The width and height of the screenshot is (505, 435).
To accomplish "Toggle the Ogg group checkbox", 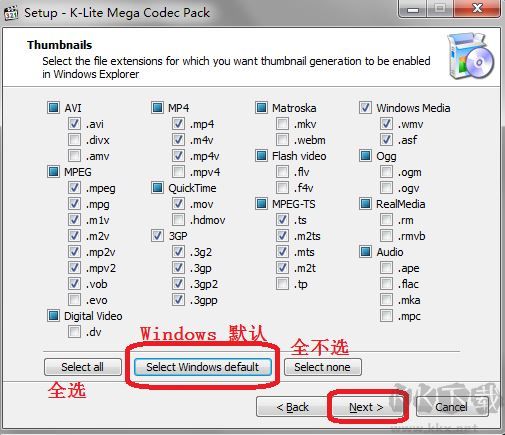I will point(365,156).
